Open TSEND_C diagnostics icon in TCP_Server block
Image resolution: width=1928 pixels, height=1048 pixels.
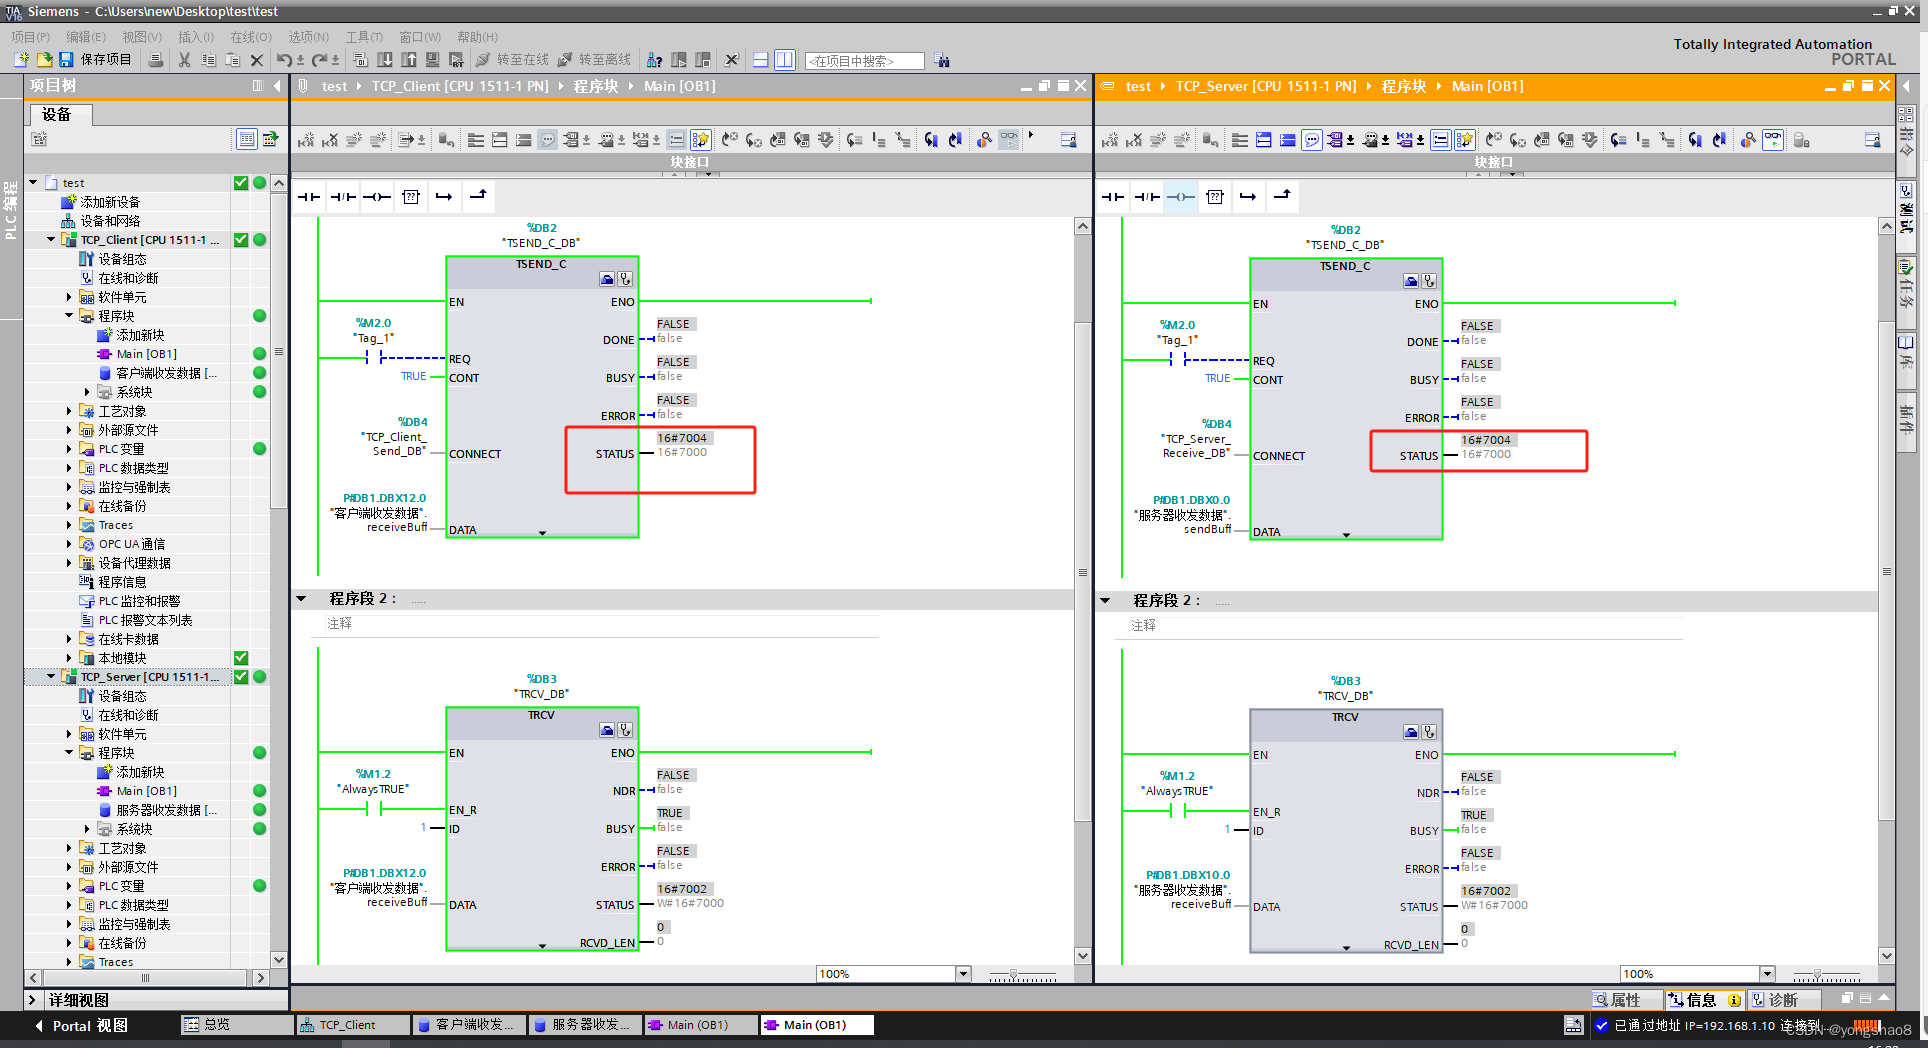pyautogui.click(x=1429, y=281)
